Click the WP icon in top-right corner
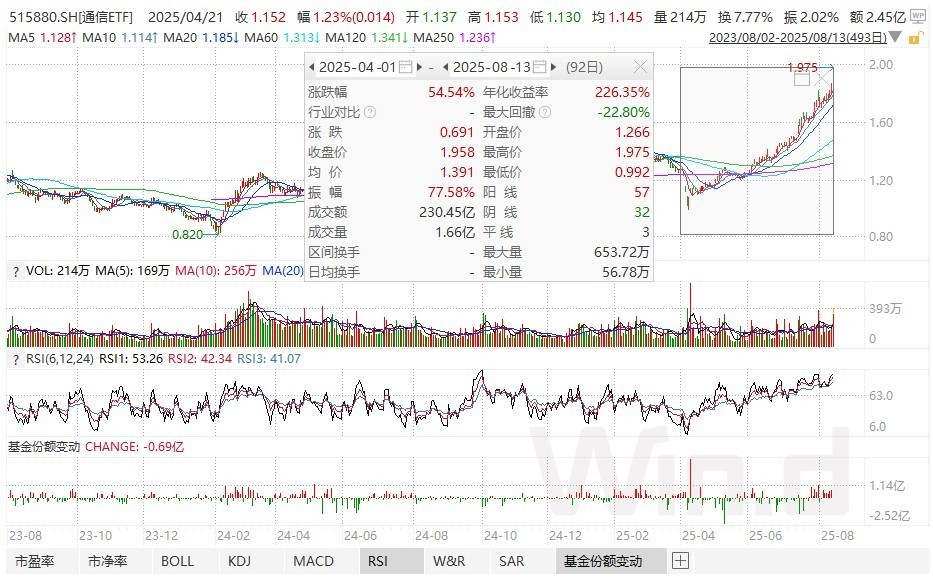This screenshot has width=933, height=579. point(919,18)
